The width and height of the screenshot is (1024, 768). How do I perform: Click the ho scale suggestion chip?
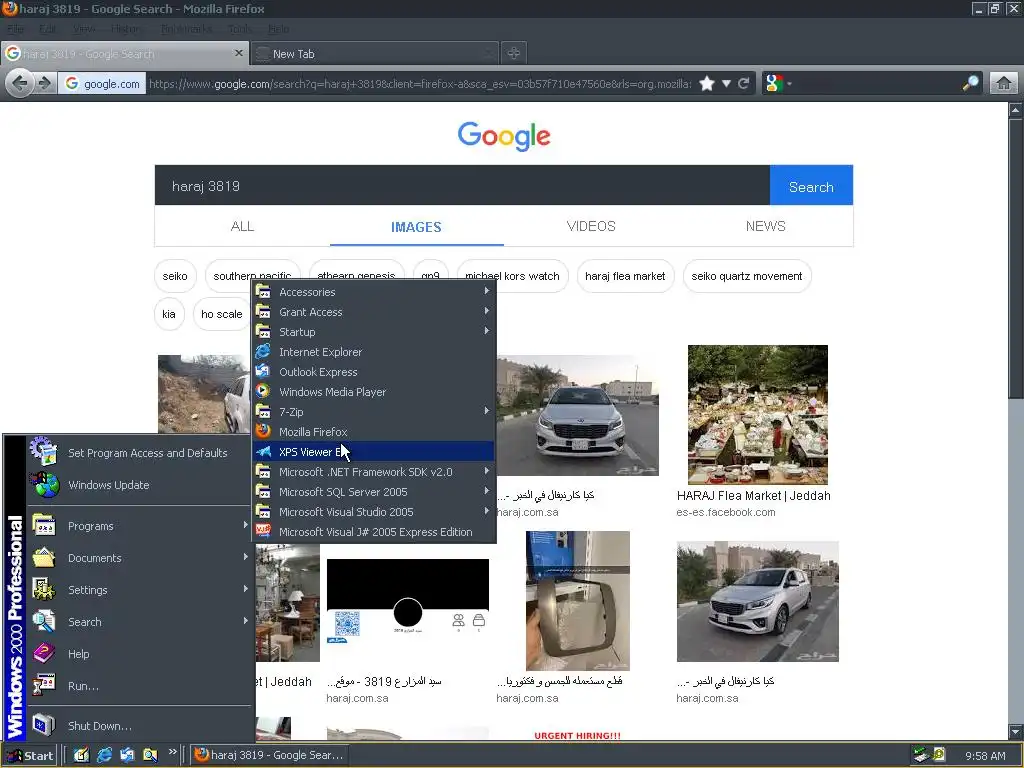(x=221, y=314)
